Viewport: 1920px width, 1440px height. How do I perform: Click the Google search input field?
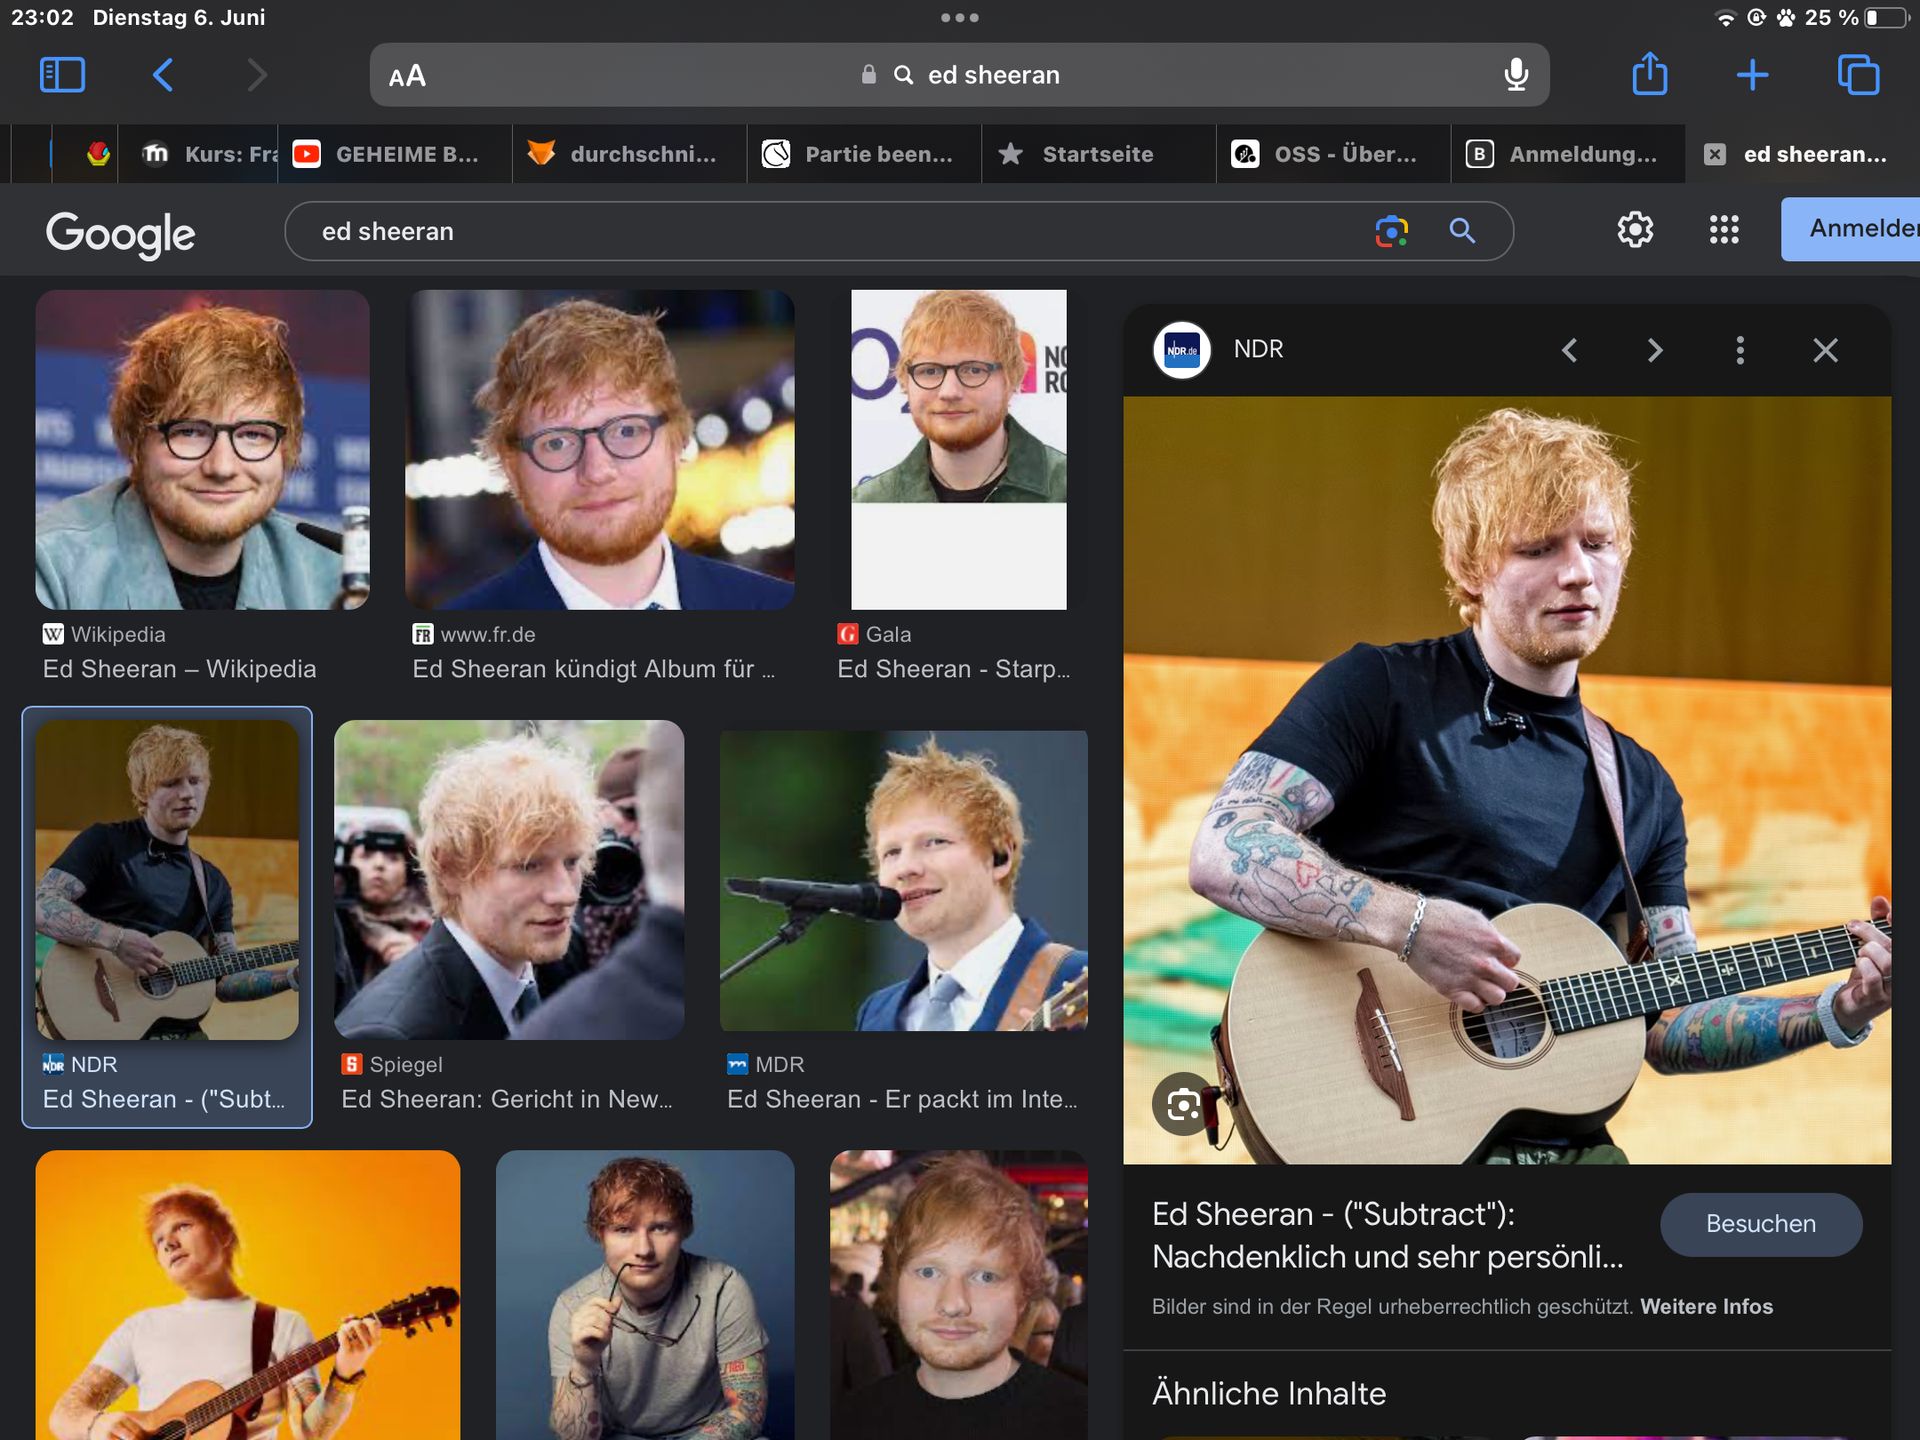pos(800,231)
